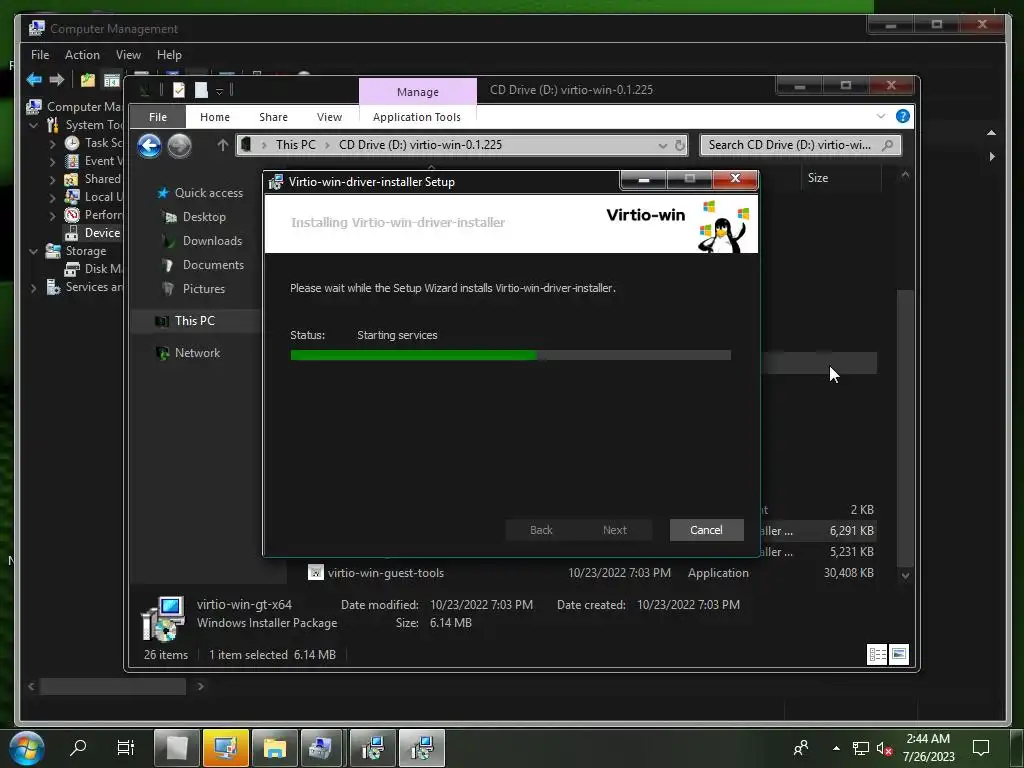Click Up one level folder icon in Computer Management
Viewport: 1024px width, 768px height.
point(88,80)
